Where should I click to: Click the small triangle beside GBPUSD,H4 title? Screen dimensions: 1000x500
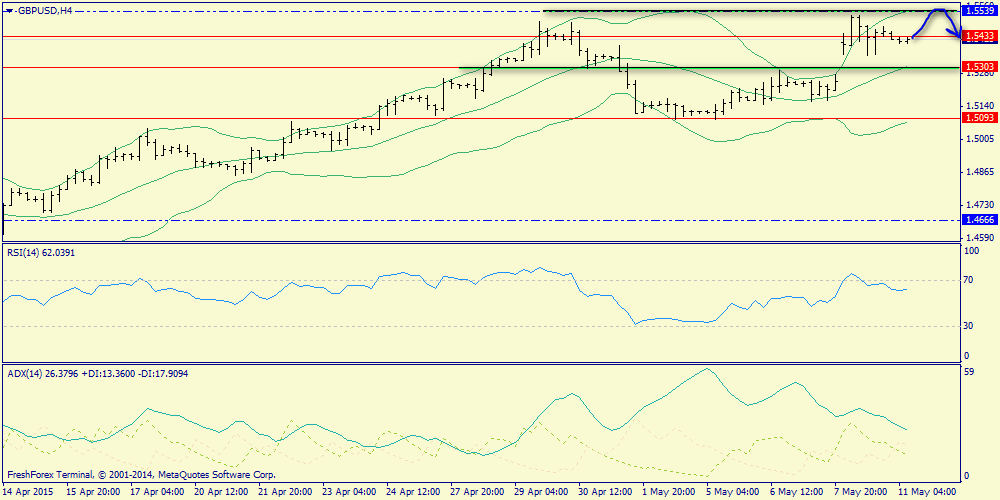[x=9, y=11]
